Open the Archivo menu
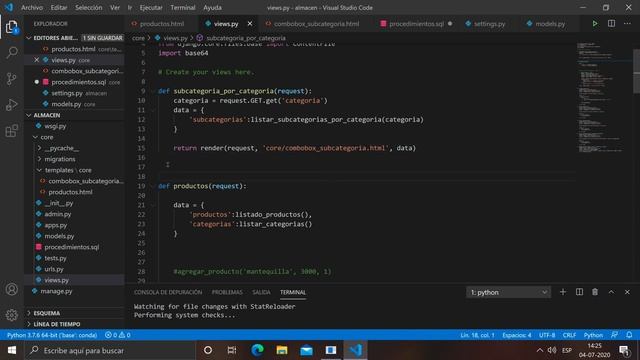The image size is (640, 360). click(x=32, y=7)
